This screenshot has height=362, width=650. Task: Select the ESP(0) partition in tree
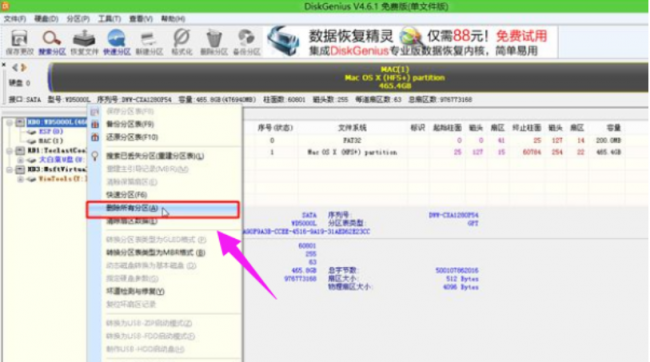pos(51,131)
